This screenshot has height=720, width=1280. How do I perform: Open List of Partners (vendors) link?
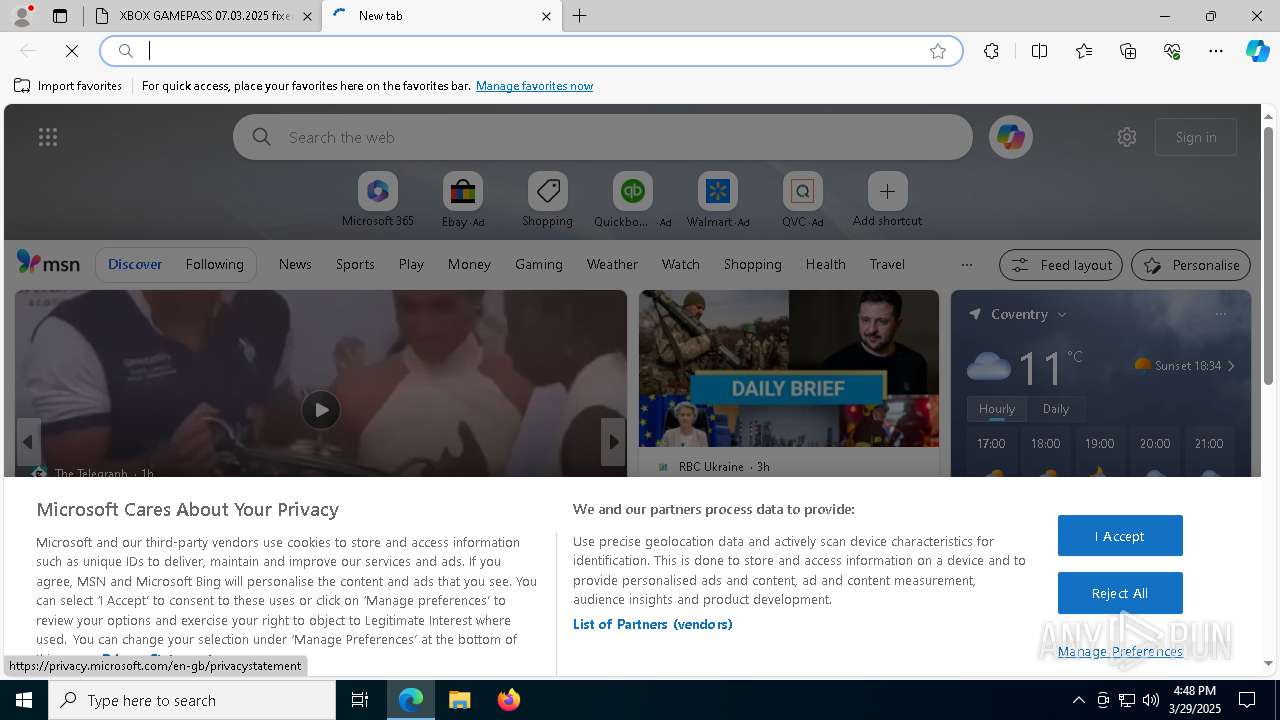click(x=653, y=624)
